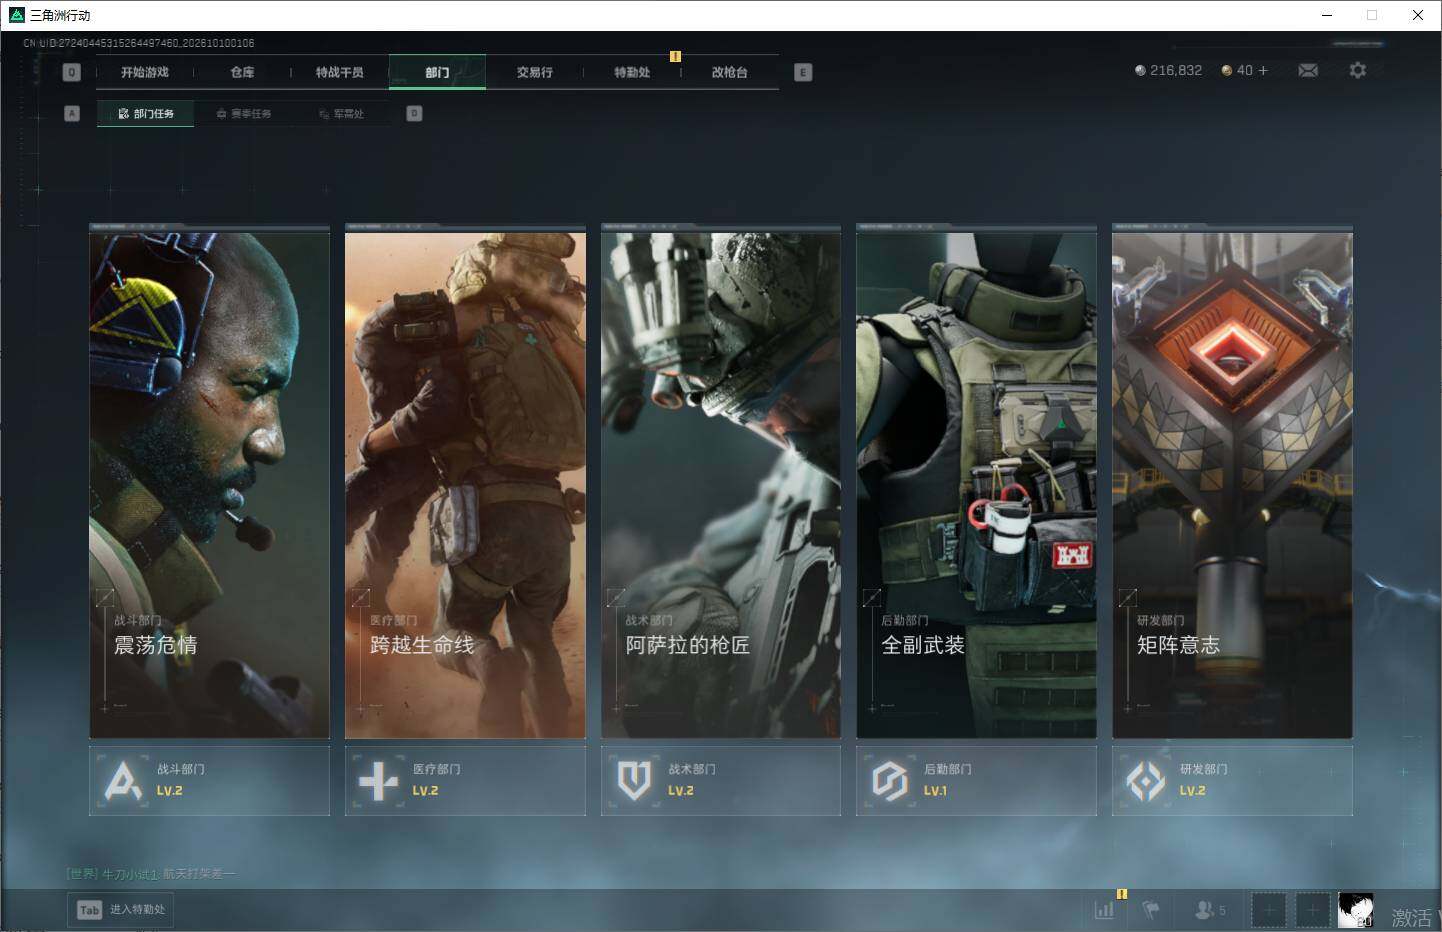1442x932 pixels.
Task: Switch to the 特勤处 tab
Action: (x=632, y=72)
